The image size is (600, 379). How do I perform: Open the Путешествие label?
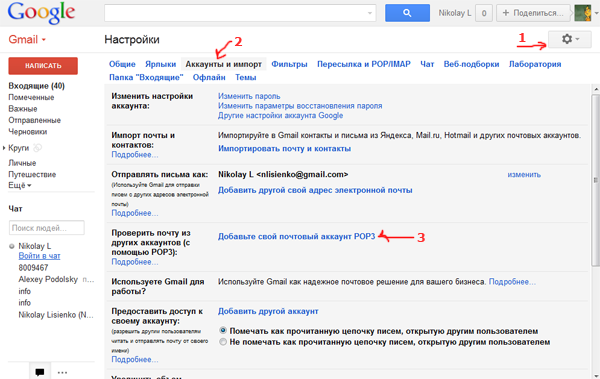pos(32,175)
